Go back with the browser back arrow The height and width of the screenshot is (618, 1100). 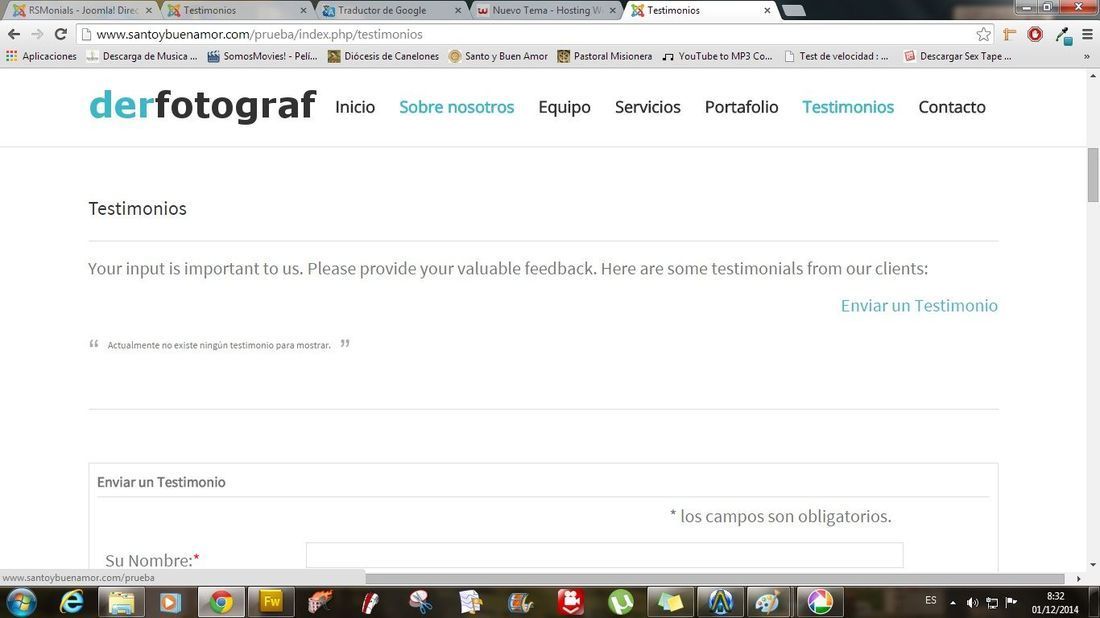13,34
